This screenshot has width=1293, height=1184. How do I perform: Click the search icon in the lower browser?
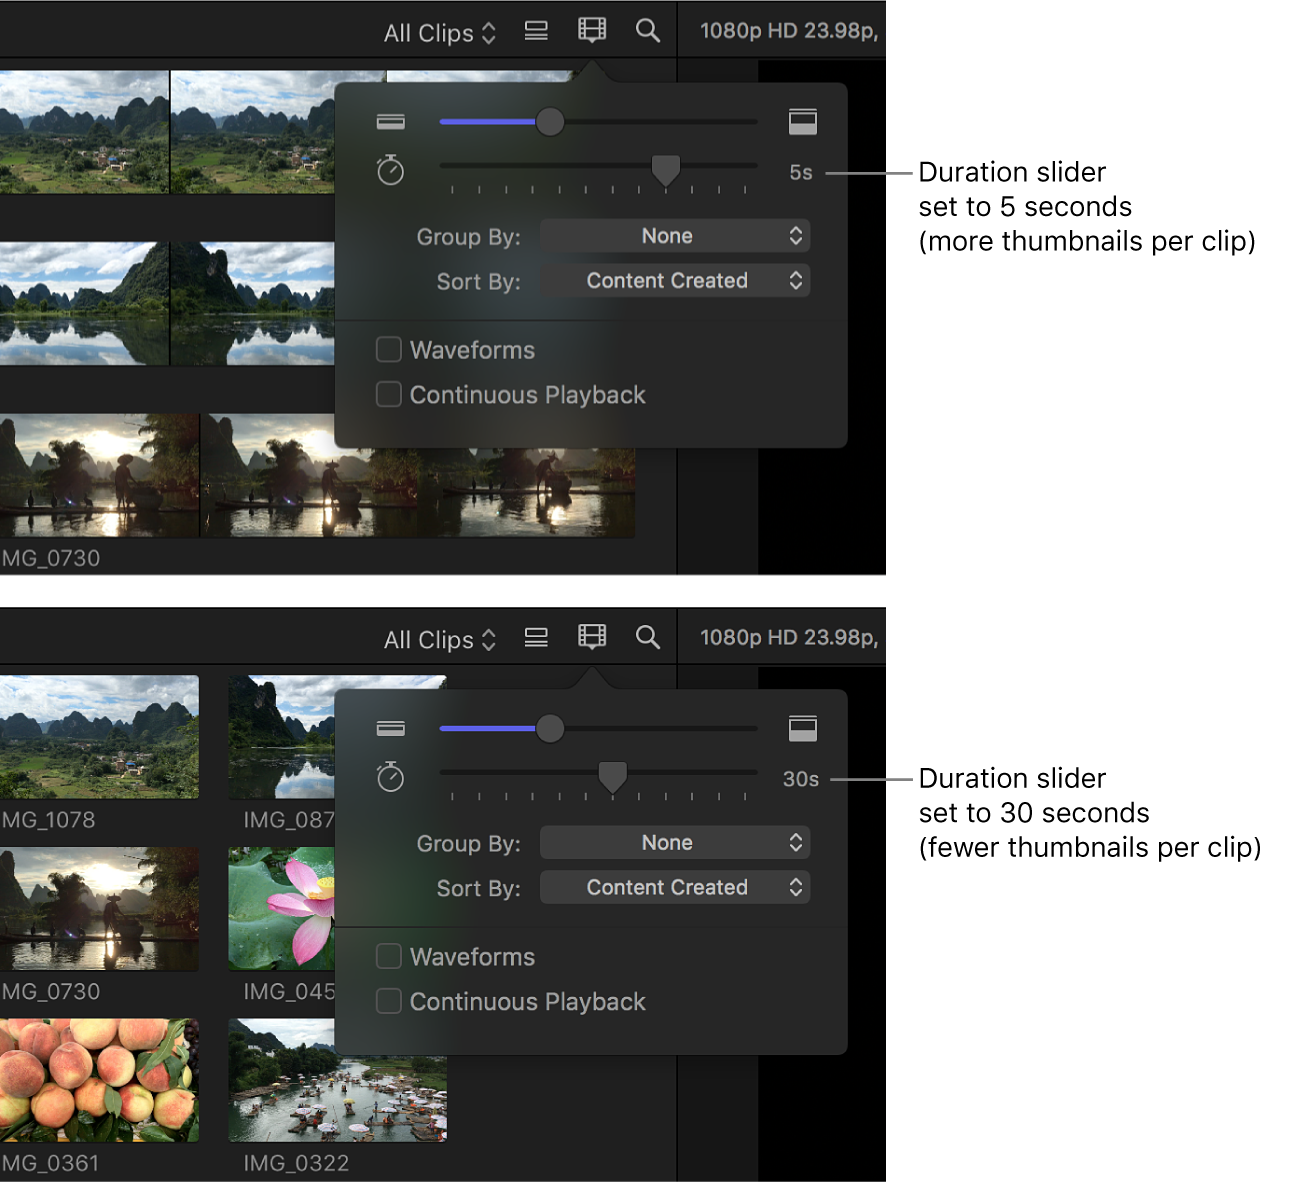click(648, 637)
